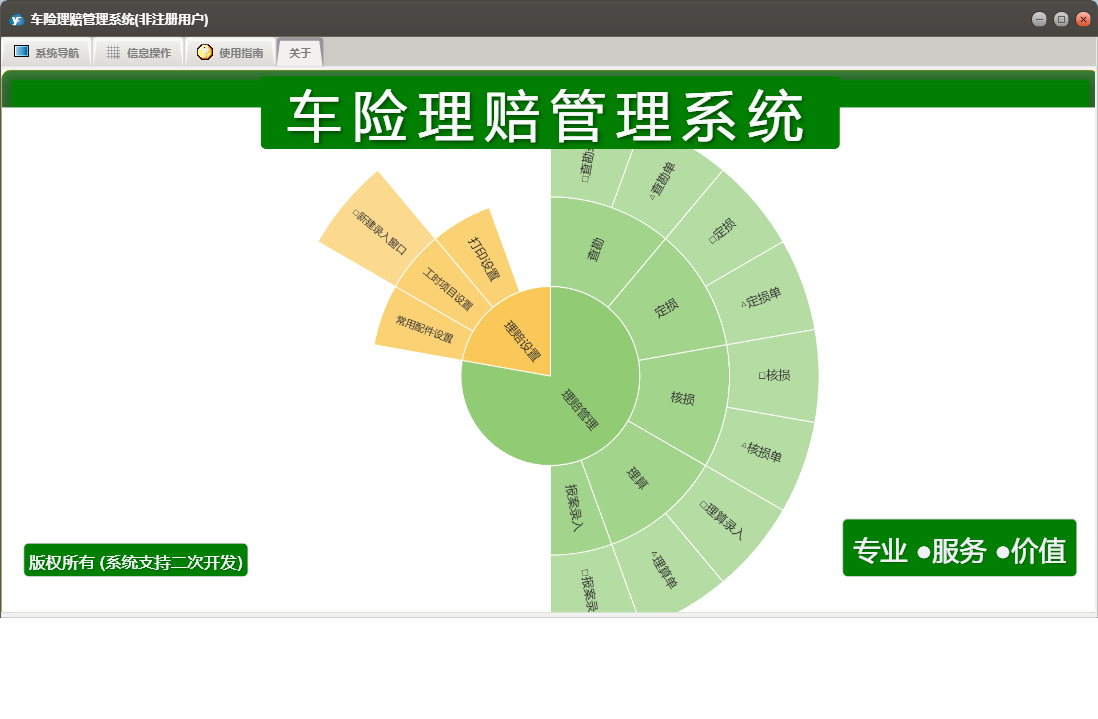Click the app logo in title bar
Screen dimensions: 1098x719
[x=17, y=20]
